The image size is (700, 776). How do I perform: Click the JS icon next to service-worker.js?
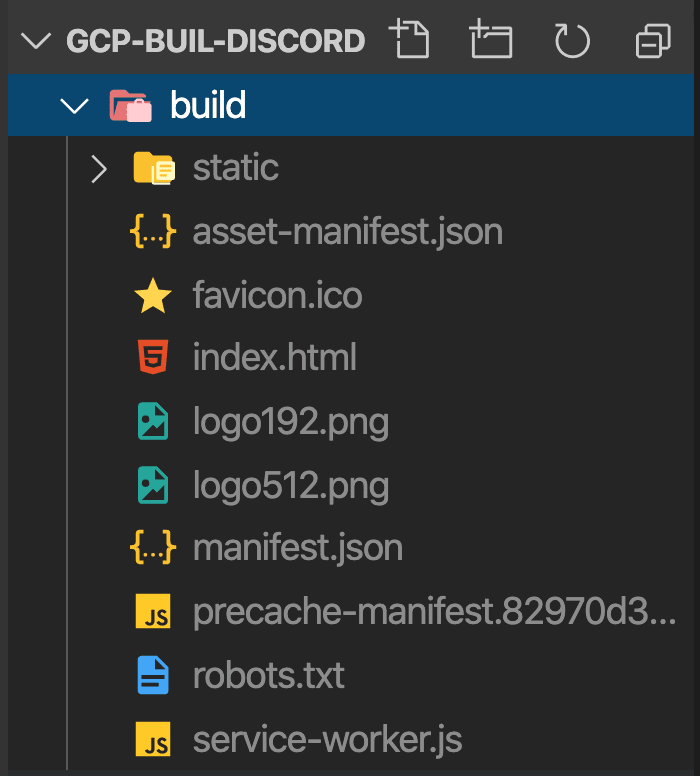point(153,739)
